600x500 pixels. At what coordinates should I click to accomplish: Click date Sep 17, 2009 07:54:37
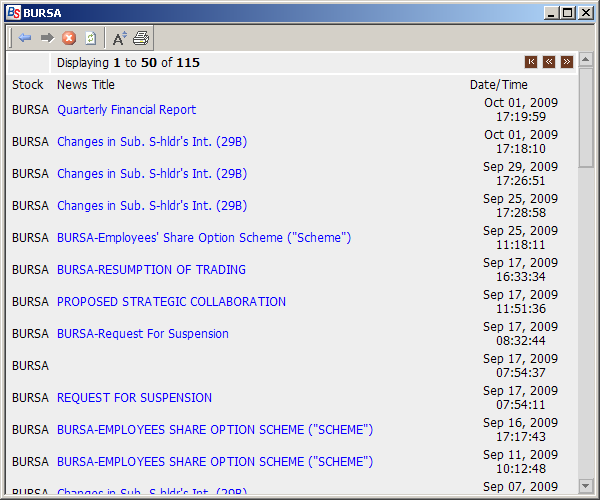point(521,366)
